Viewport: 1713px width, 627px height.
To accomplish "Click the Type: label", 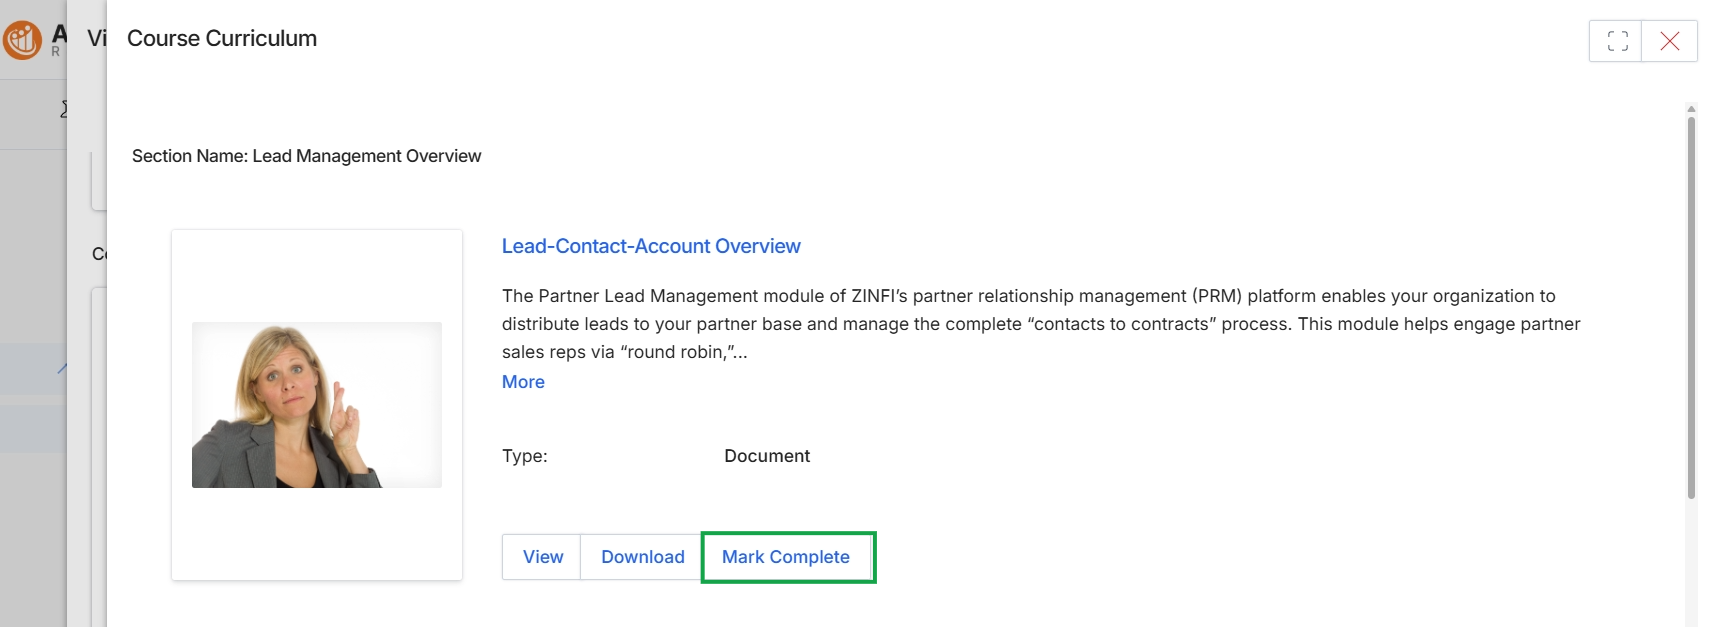I will (525, 456).
